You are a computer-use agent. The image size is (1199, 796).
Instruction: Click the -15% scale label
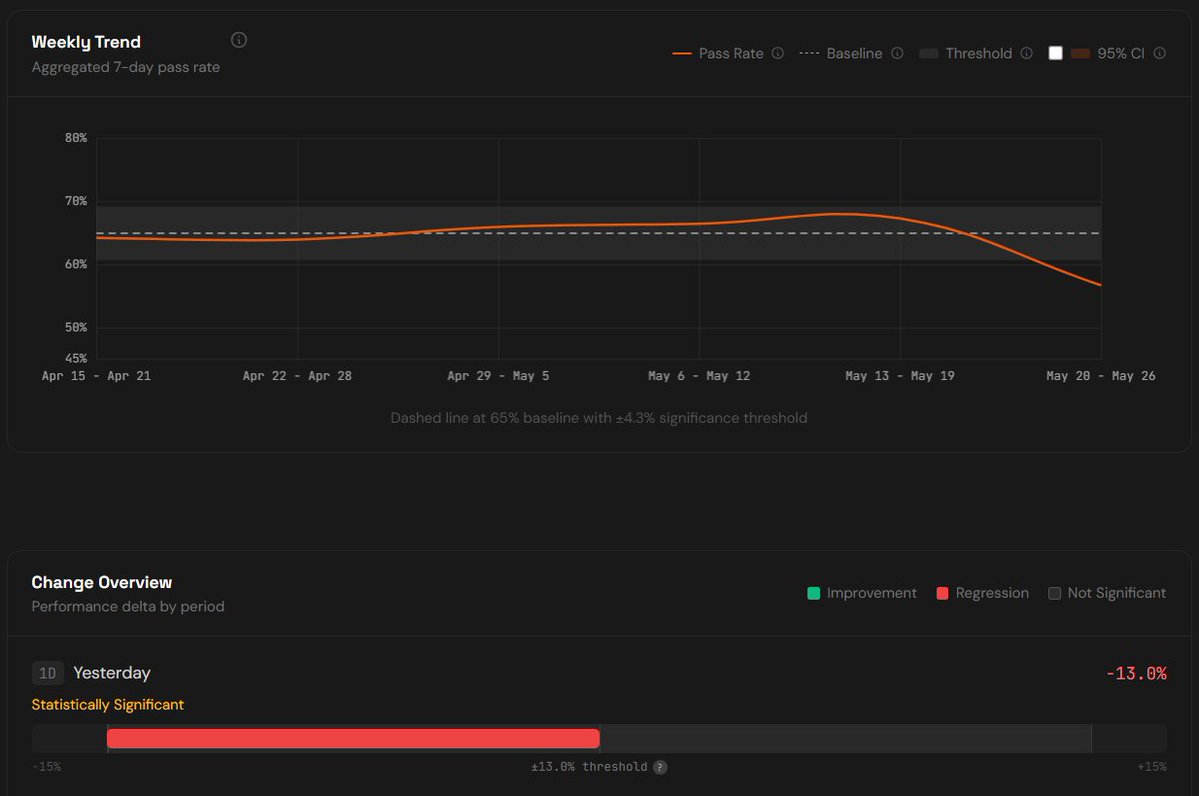(x=47, y=767)
